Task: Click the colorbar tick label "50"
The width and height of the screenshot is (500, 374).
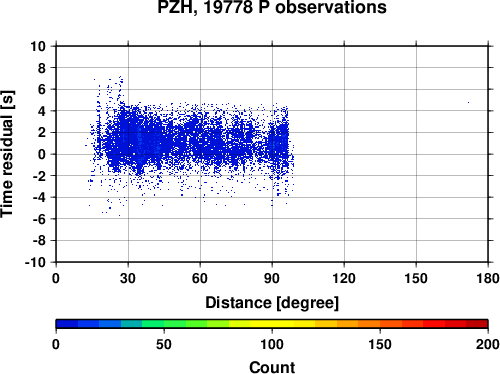Action: pos(164,344)
